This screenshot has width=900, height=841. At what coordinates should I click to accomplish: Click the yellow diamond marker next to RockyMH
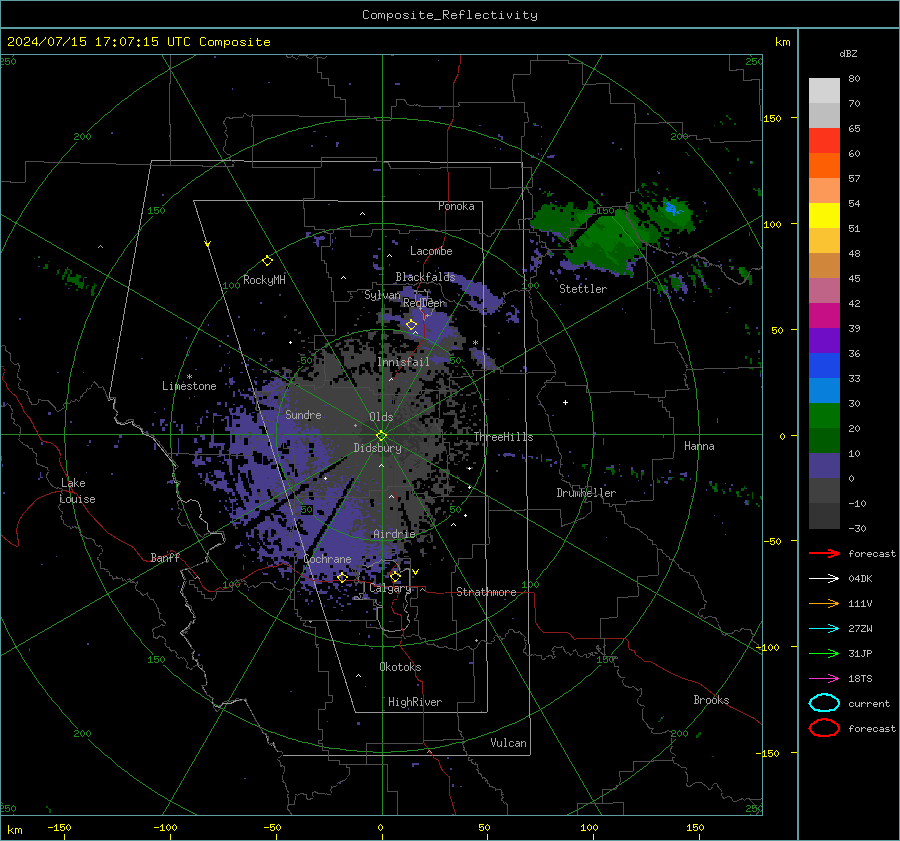267,261
